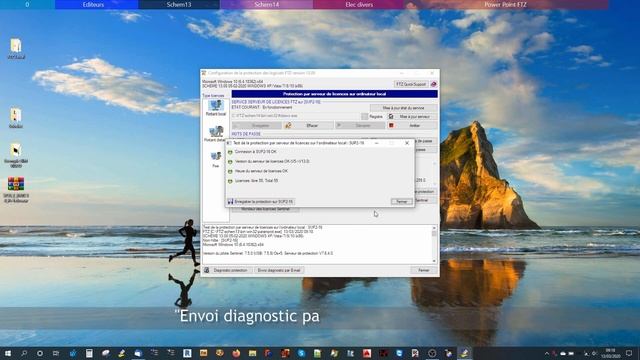Screen dimensions: 640x360
Task: Open Firefox from the taskbar
Action: [236, 353]
